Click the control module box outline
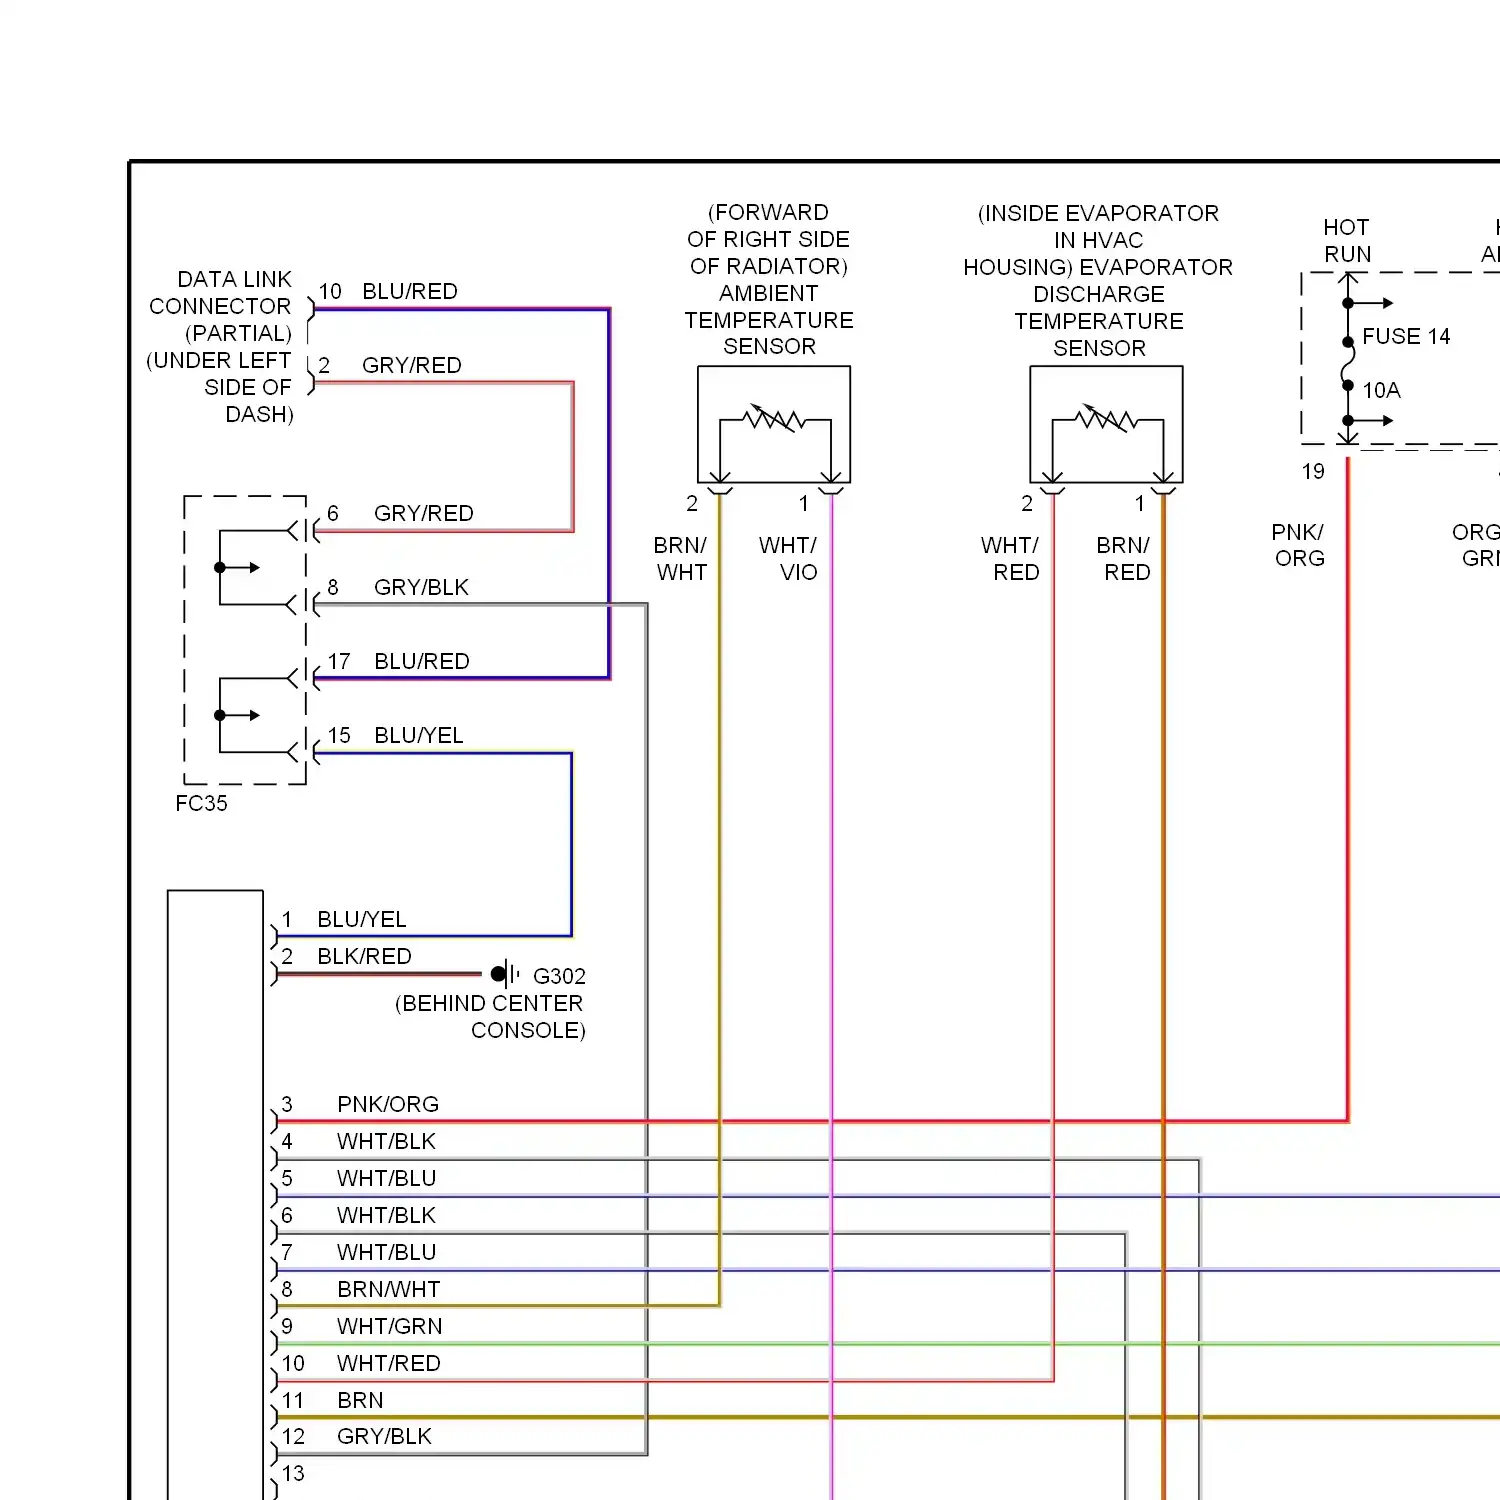Viewport: 1500px width, 1500px height. [215, 1194]
